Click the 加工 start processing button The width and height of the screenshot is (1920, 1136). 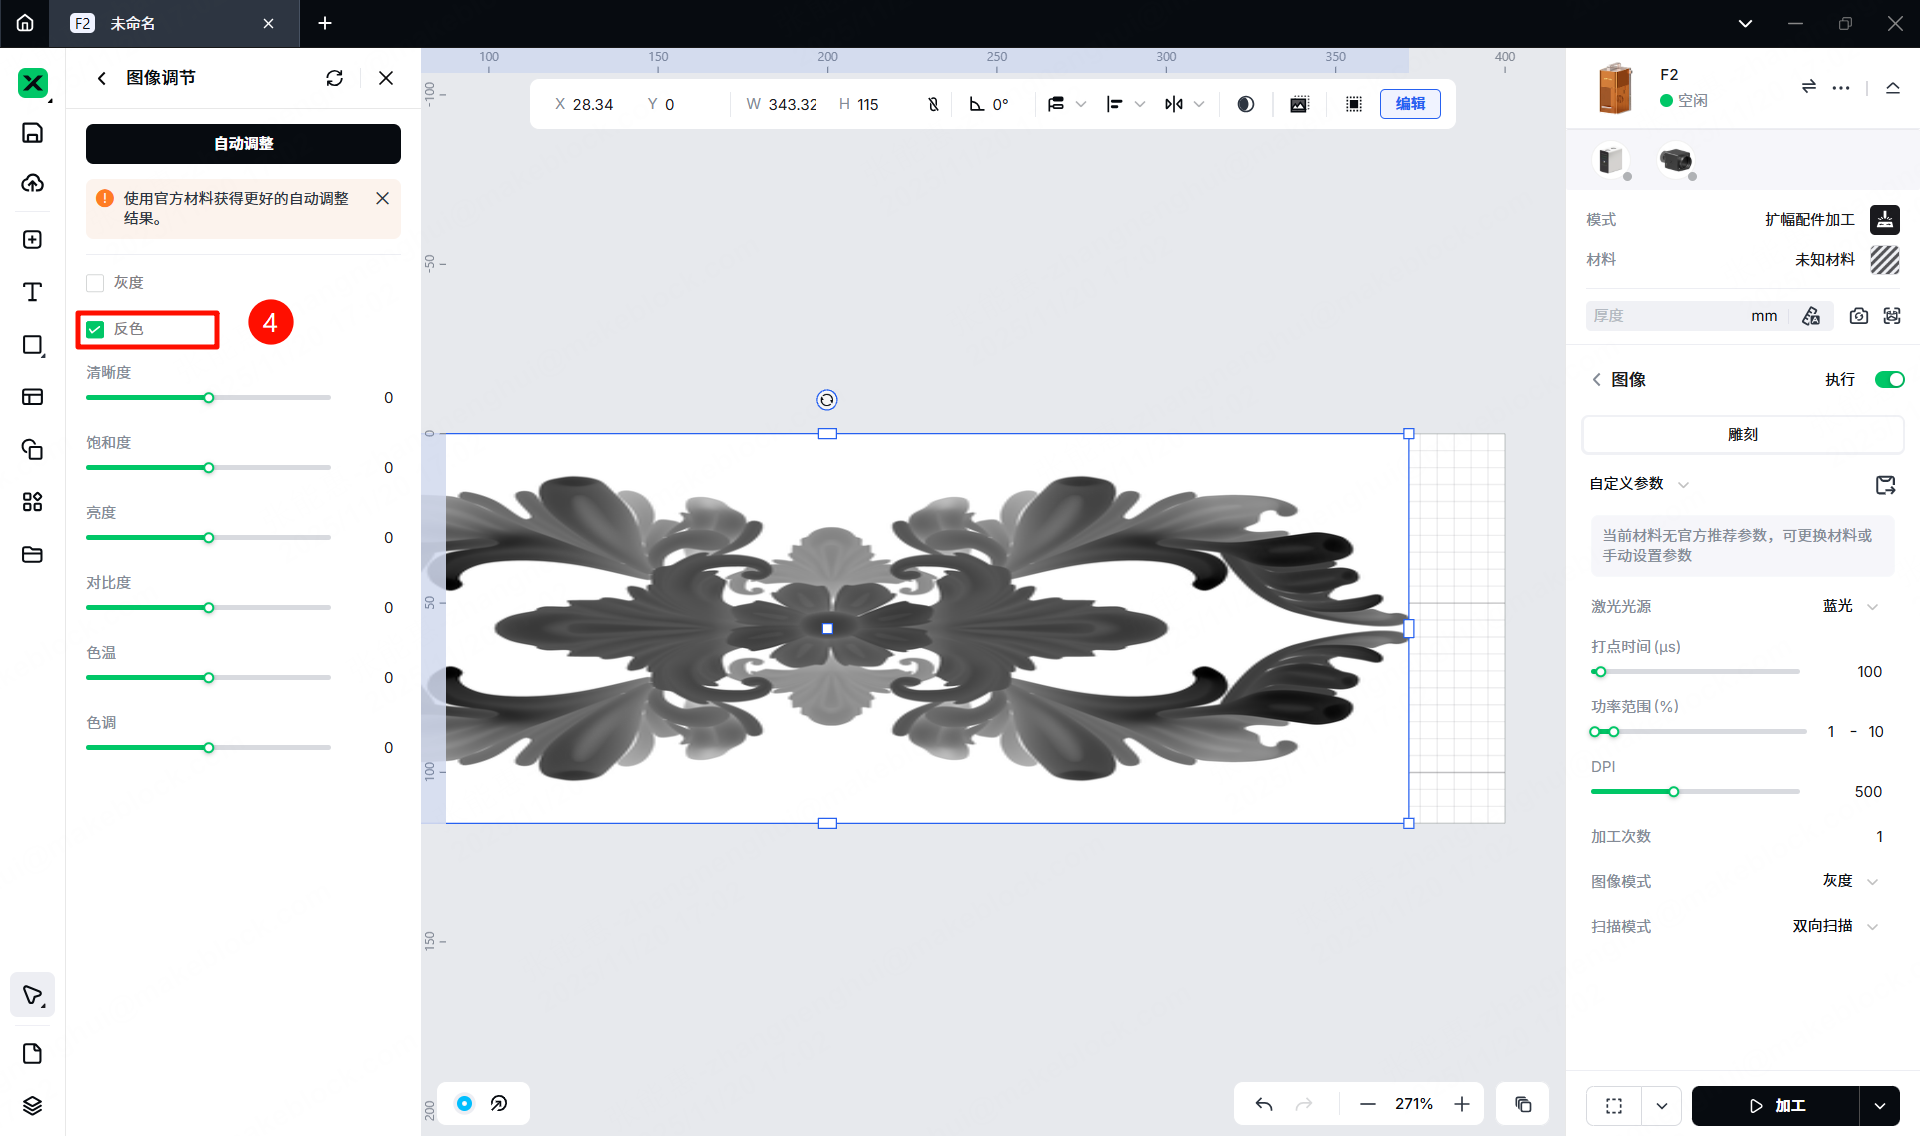click(1775, 1105)
